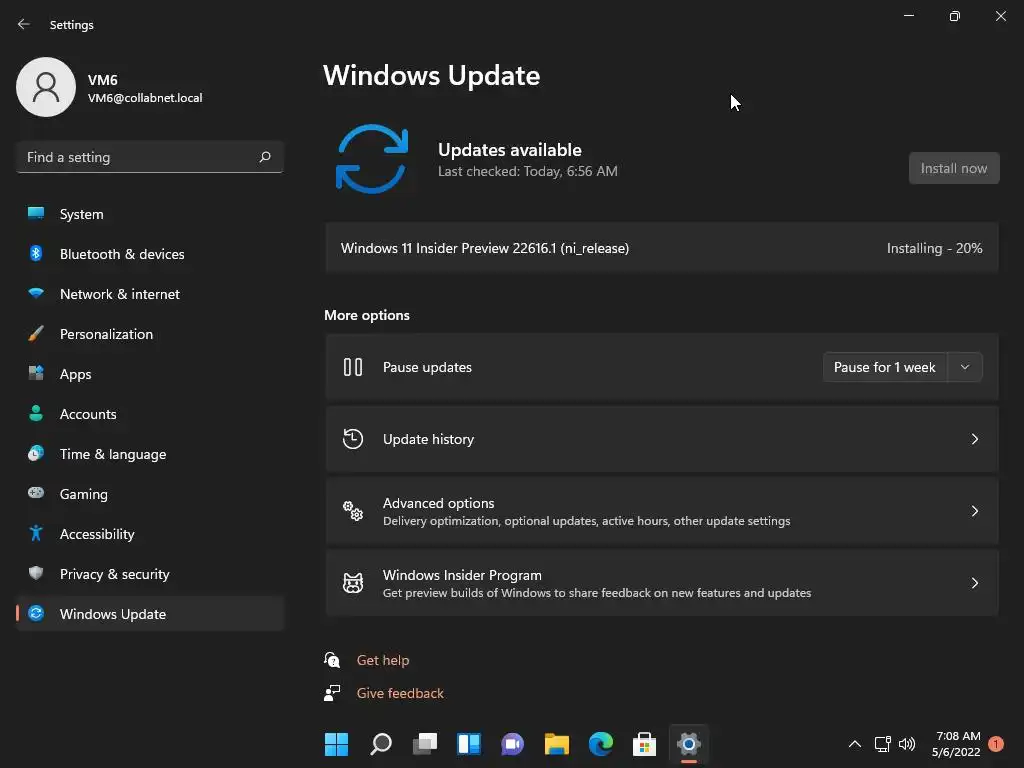
Task: Click the Installing - 20% status text
Action: pos(934,248)
